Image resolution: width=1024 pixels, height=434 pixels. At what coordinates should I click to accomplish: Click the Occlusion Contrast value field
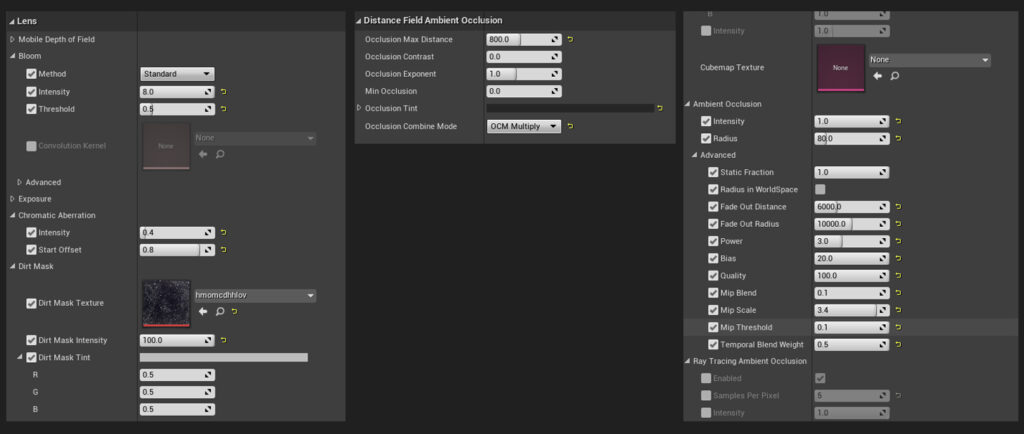(524, 57)
